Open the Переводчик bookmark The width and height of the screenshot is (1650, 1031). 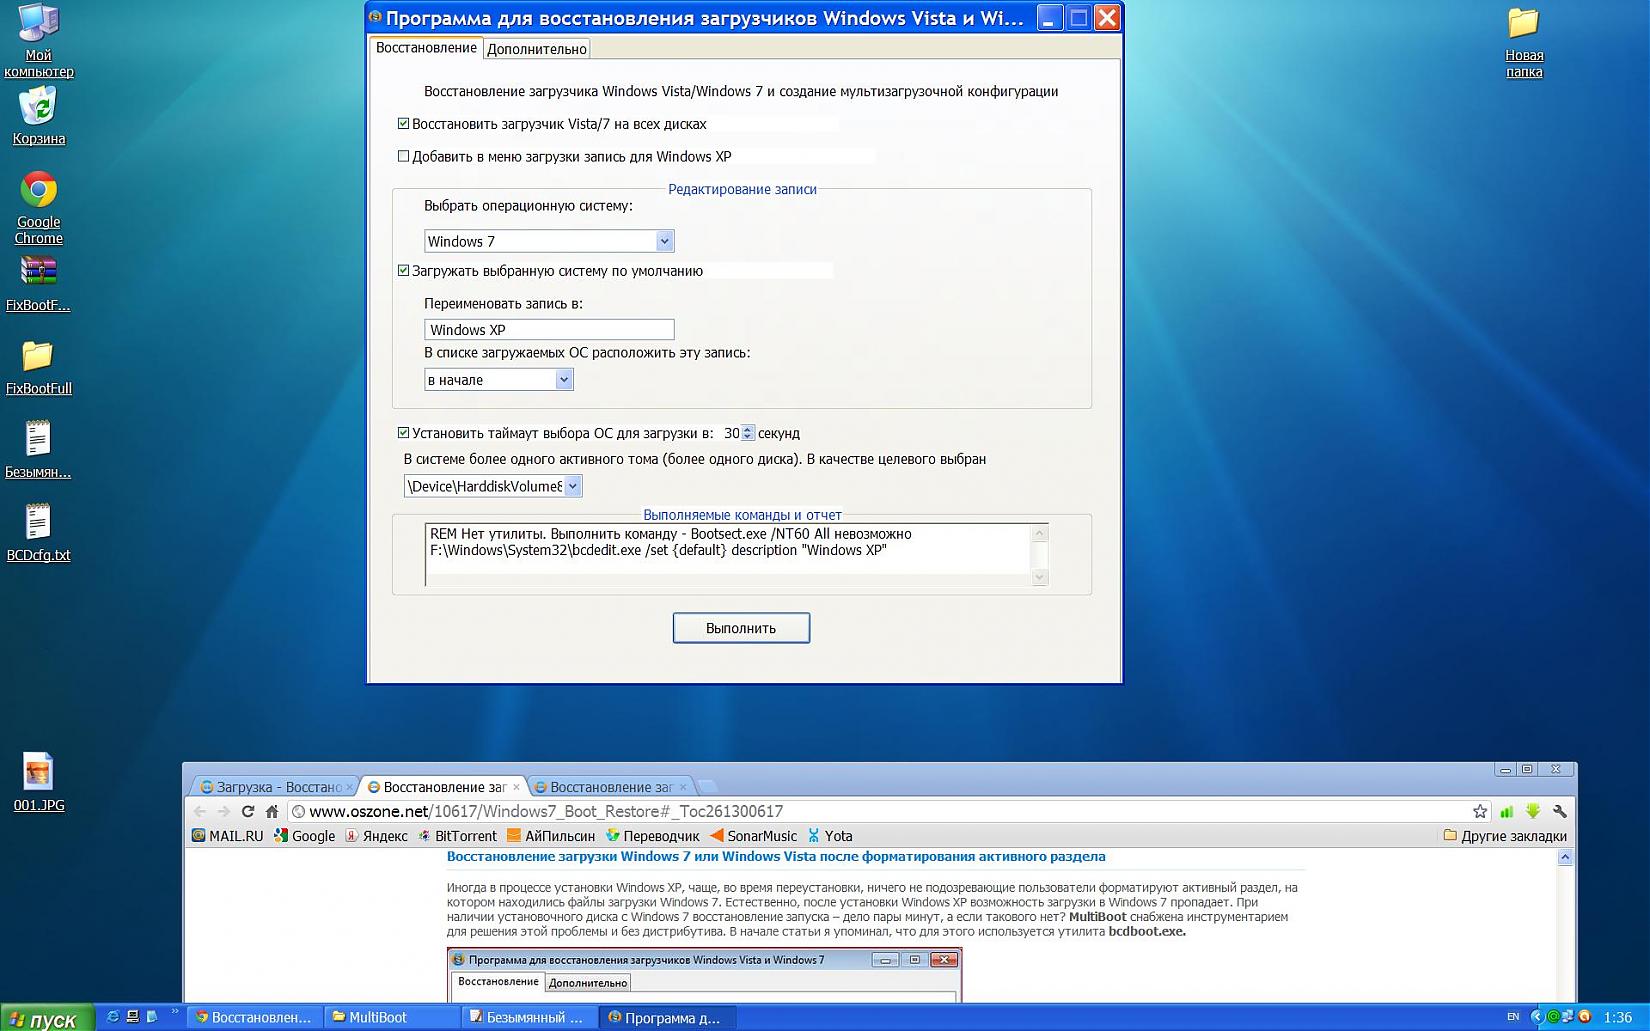(652, 836)
